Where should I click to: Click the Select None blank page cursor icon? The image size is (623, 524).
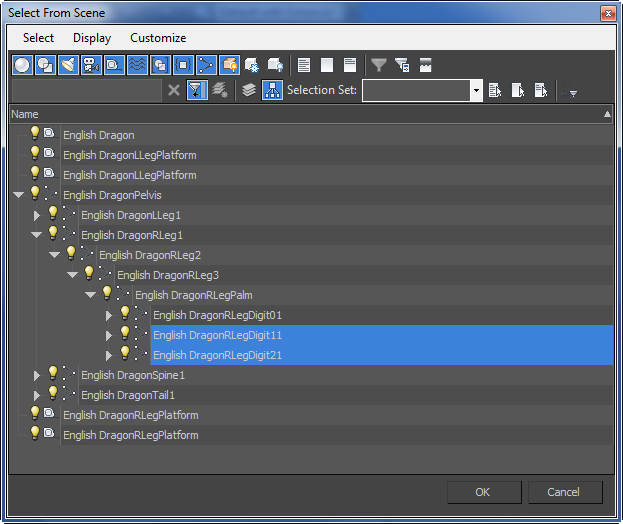point(518,90)
